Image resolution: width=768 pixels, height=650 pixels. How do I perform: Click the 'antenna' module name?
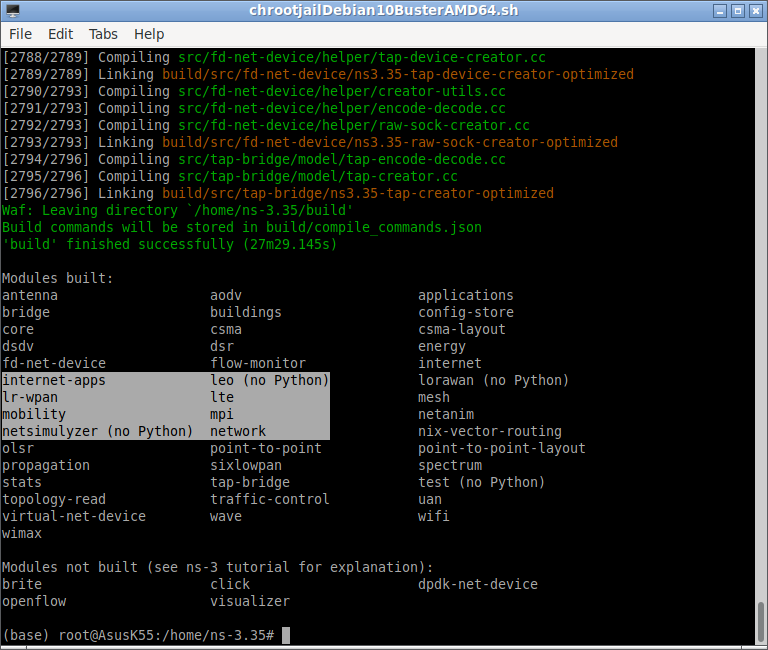click(30, 295)
